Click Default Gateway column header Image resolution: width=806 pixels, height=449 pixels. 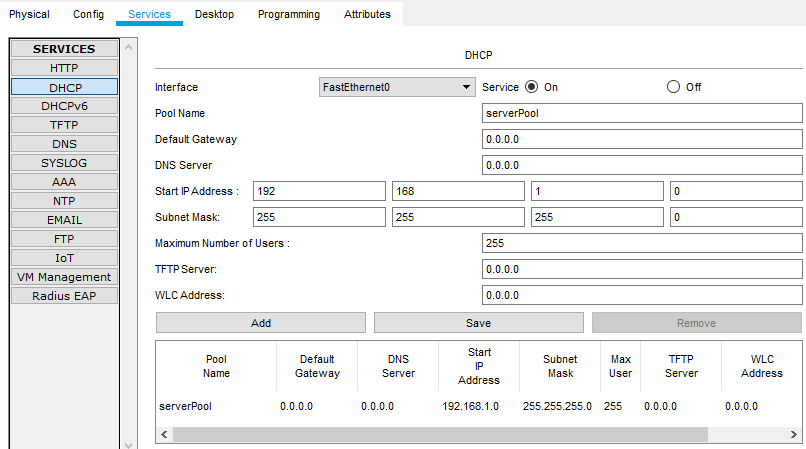point(317,366)
